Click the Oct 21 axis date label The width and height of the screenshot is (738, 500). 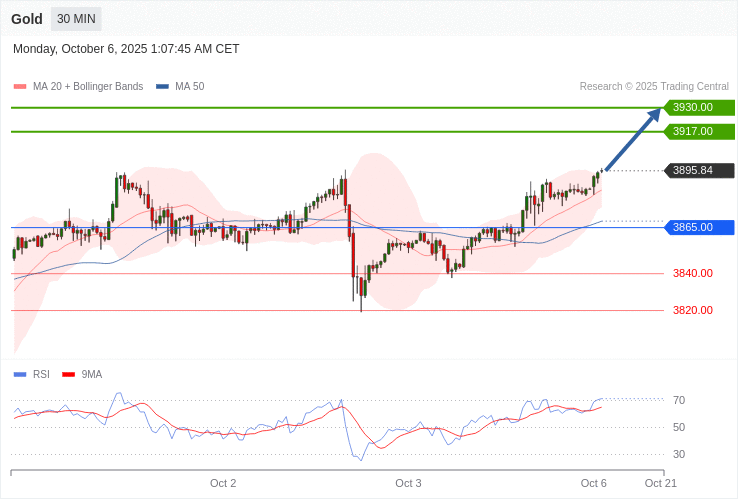tap(661, 483)
